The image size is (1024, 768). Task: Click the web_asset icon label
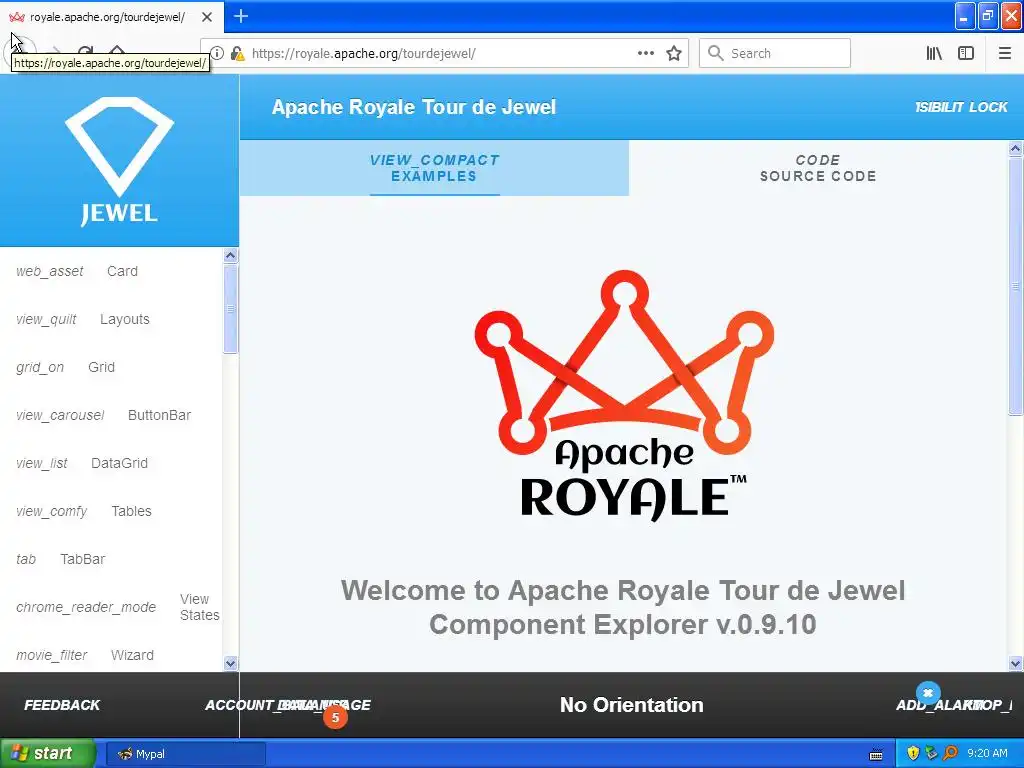pos(50,271)
